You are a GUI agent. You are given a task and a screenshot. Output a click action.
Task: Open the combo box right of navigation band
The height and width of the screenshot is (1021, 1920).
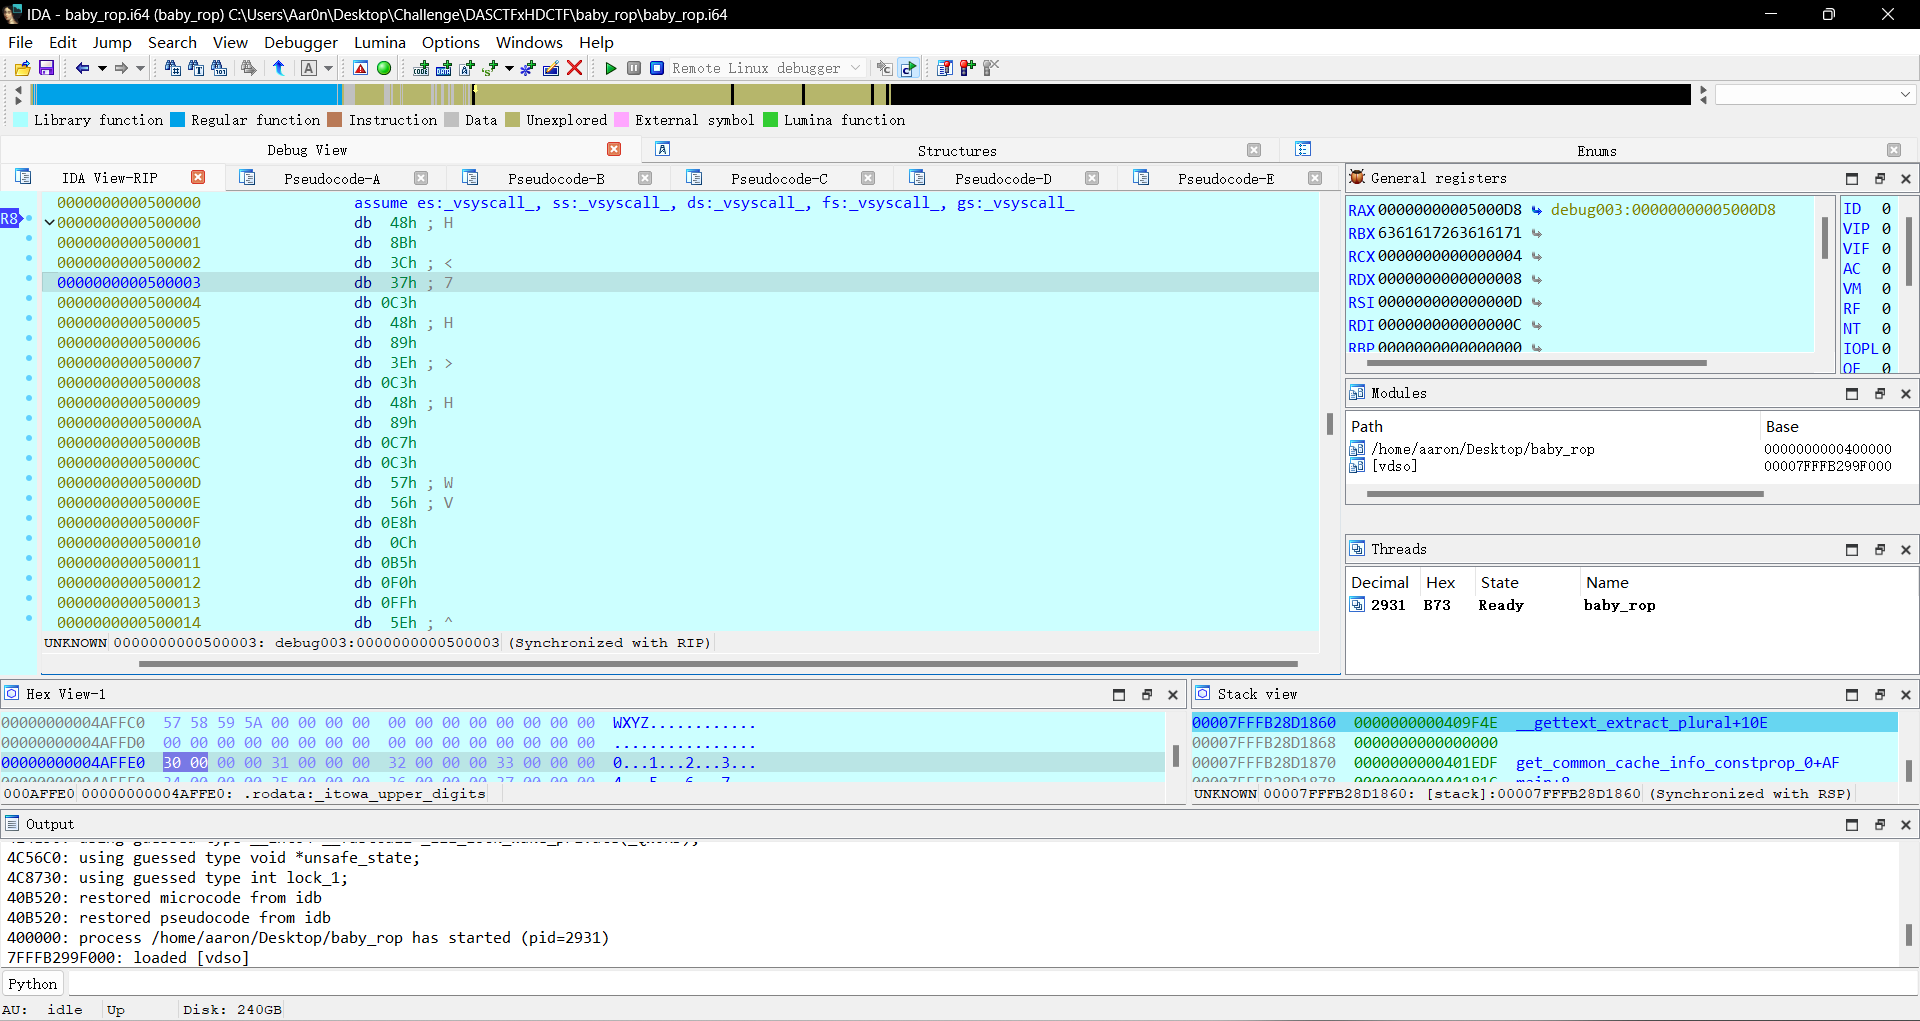click(1815, 94)
